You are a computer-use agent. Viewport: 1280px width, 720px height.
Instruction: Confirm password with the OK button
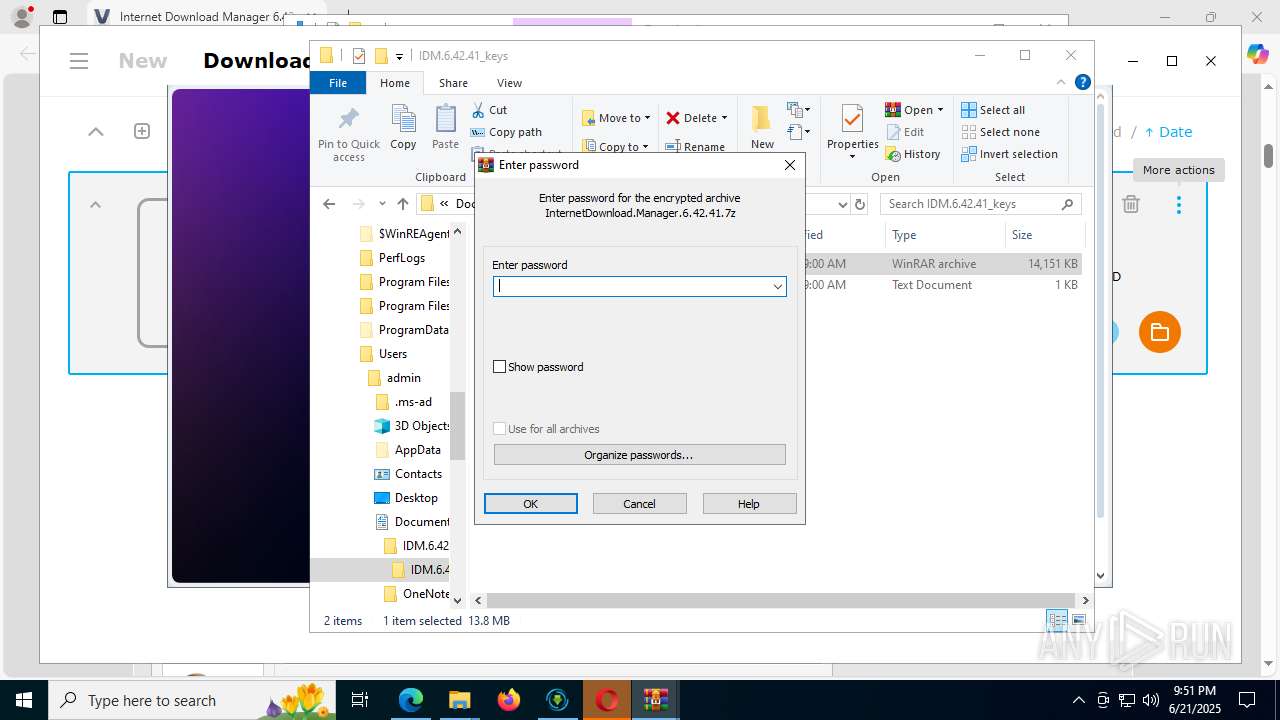point(531,504)
